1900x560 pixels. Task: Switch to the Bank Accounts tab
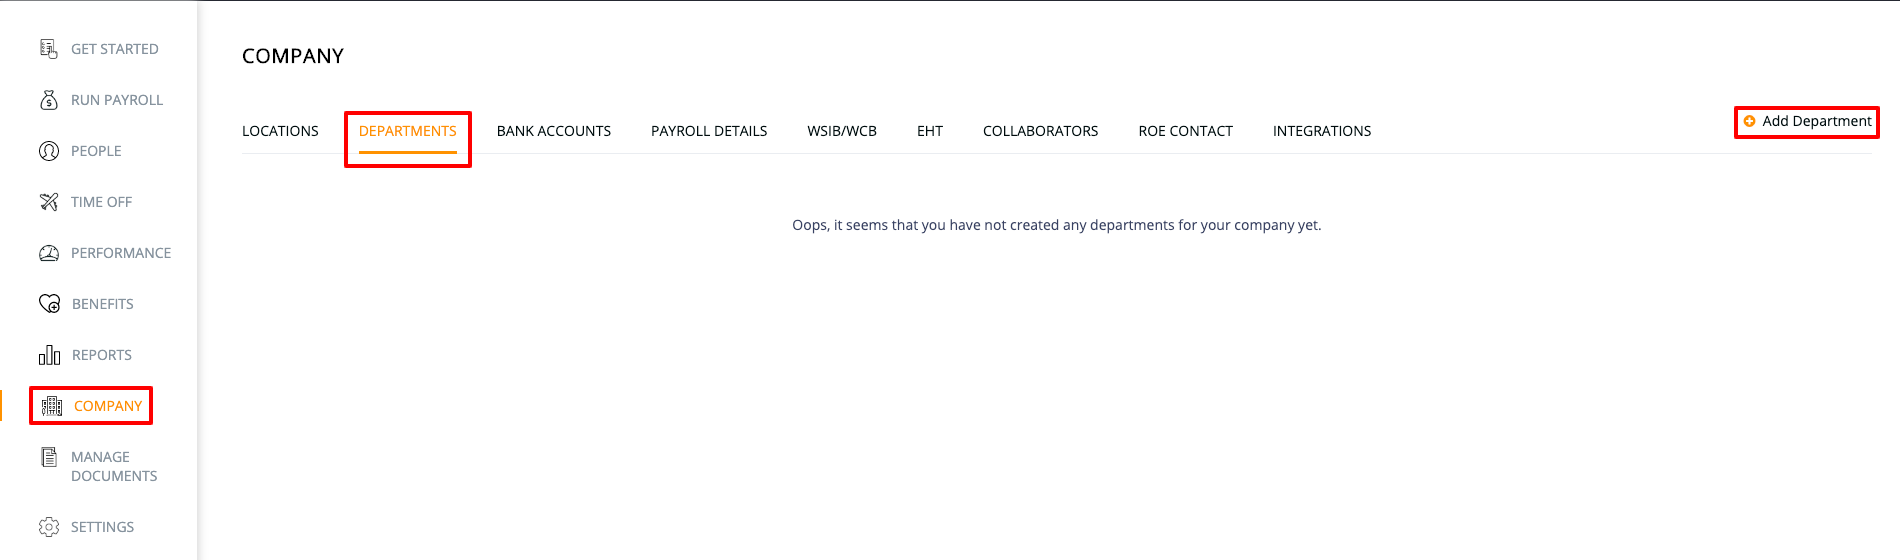point(554,131)
